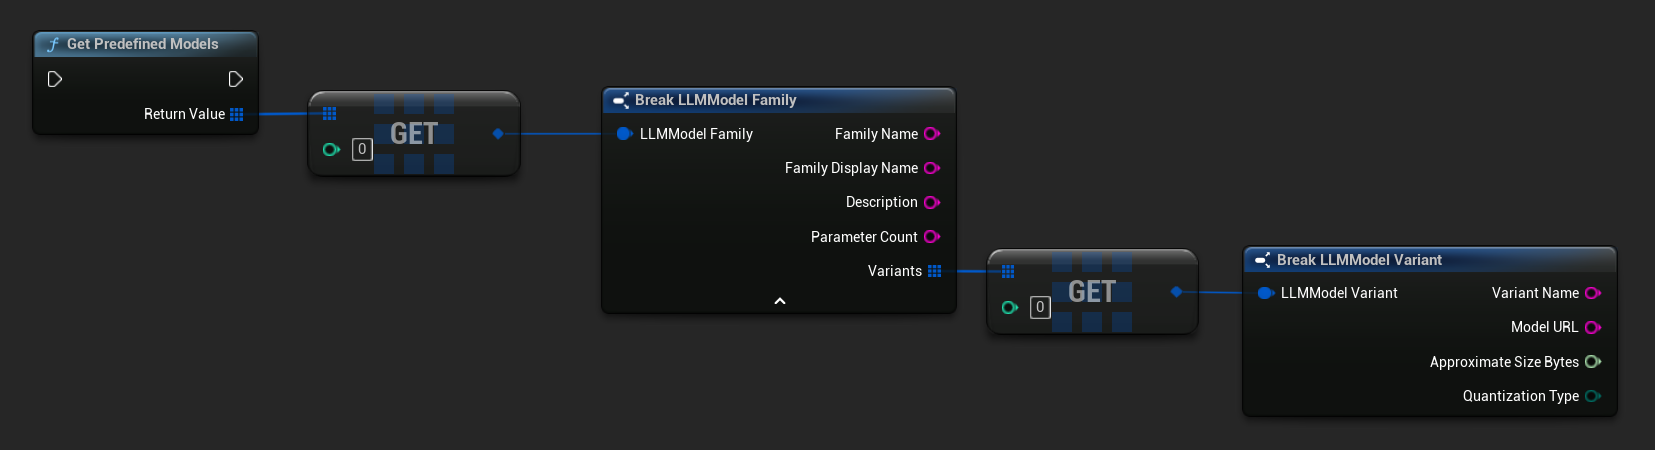Click the Quantization Type output pin

coord(1593,396)
